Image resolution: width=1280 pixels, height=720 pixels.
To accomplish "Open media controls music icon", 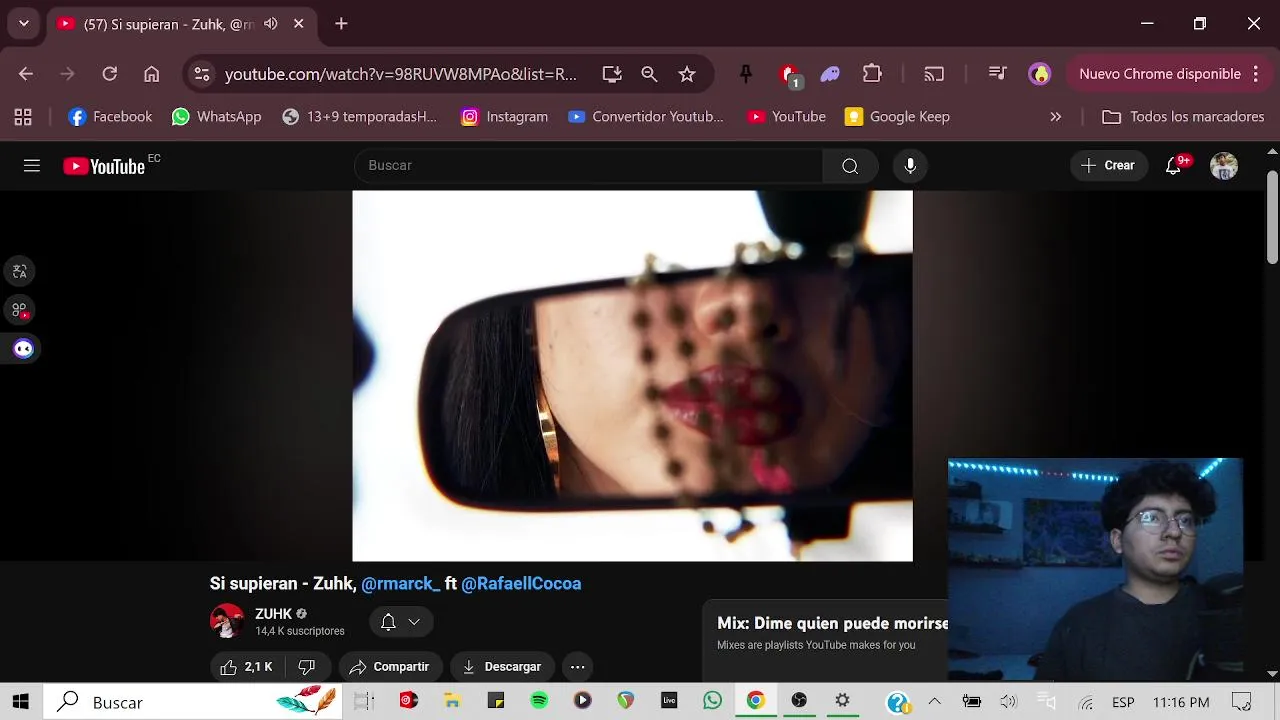I will (x=997, y=74).
